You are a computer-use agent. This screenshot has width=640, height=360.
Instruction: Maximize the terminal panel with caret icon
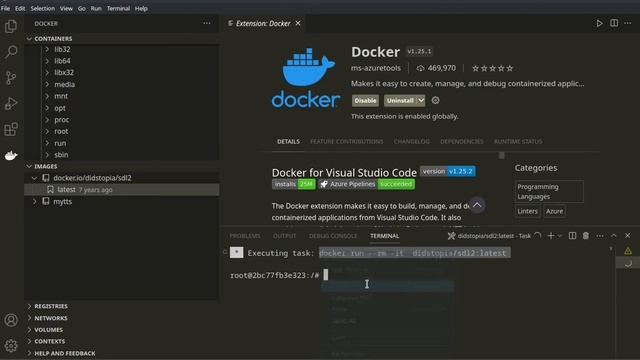click(x=613, y=236)
